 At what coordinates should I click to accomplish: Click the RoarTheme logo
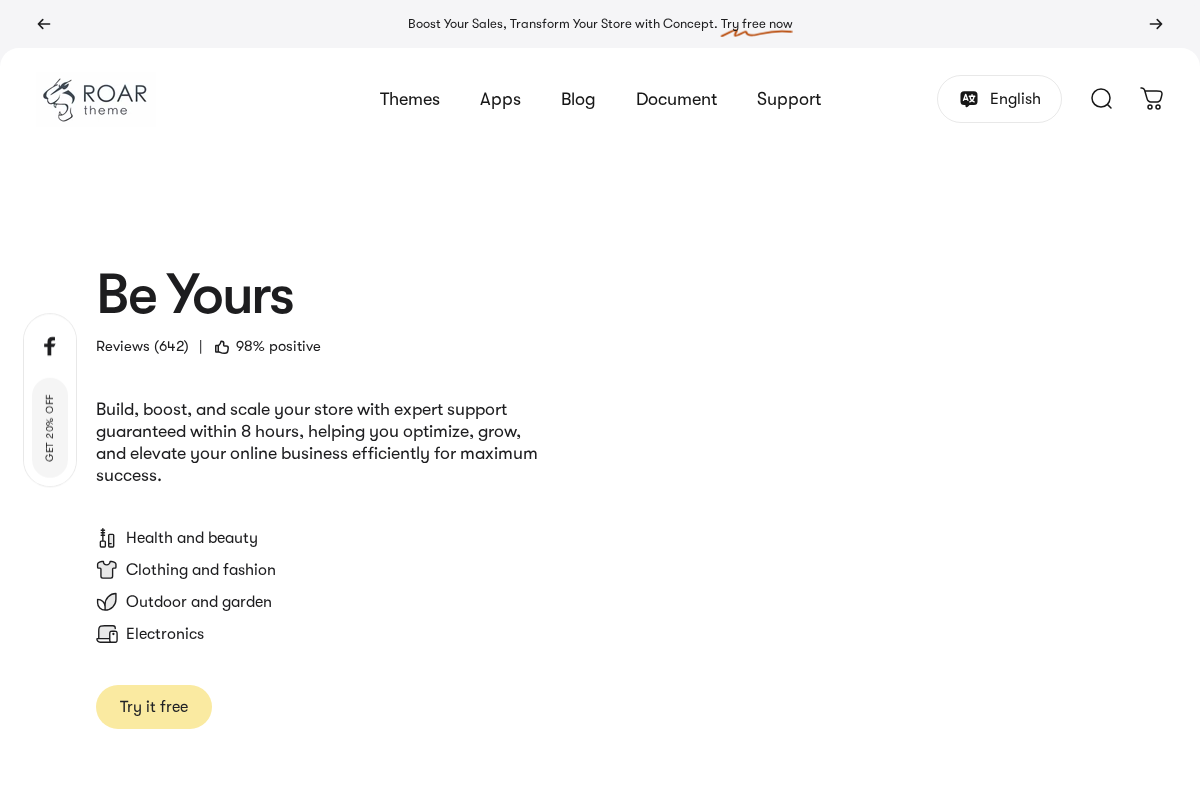[x=95, y=99]
